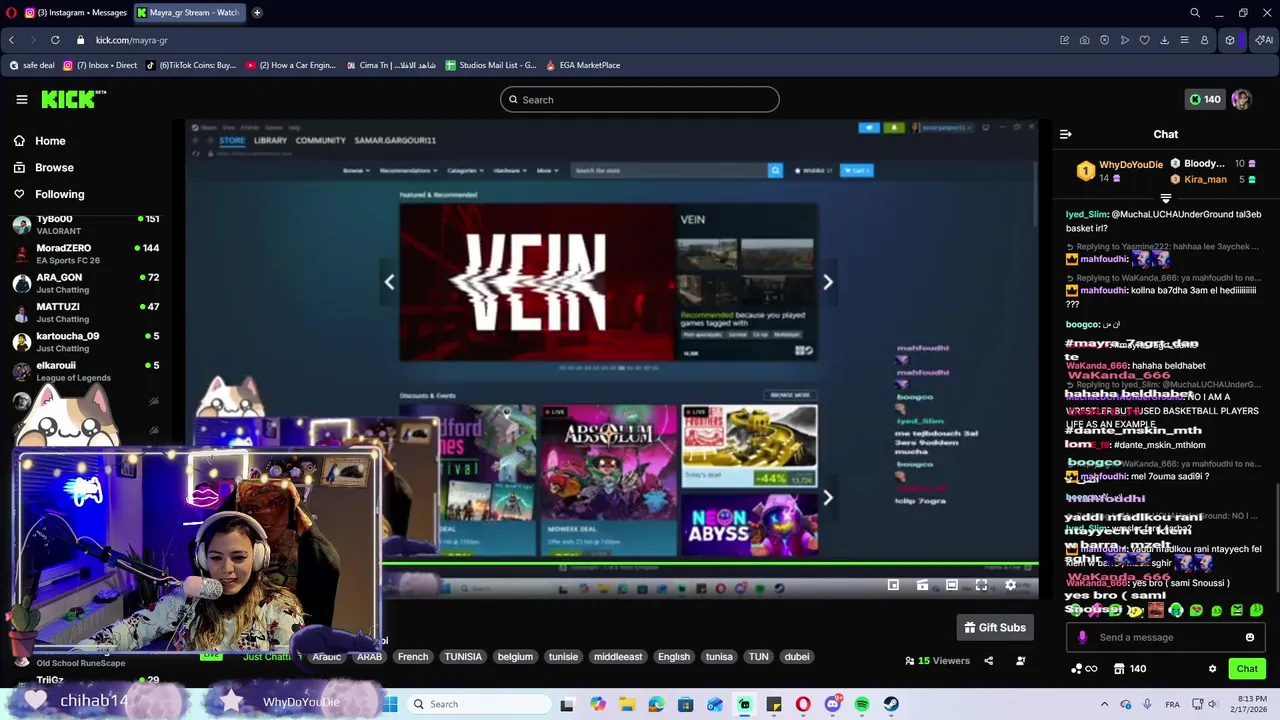Viewport: 1280px width, 720px height.
Task: Open the 15 Viewers list
Action: 937,660
